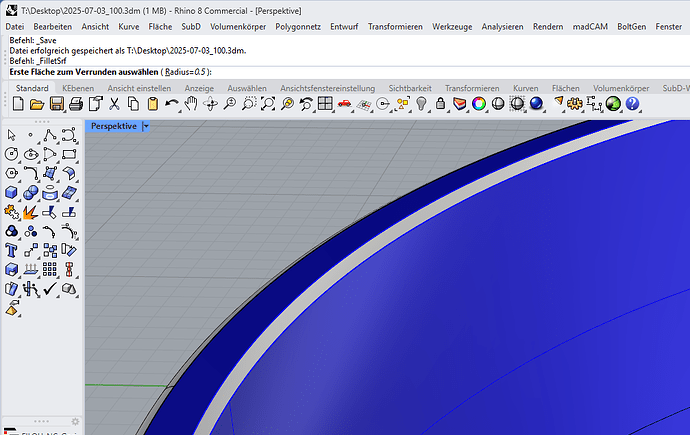Switch to the Ansicht einstellen tab
The image size is (690, 435).
tap(139, 88)
